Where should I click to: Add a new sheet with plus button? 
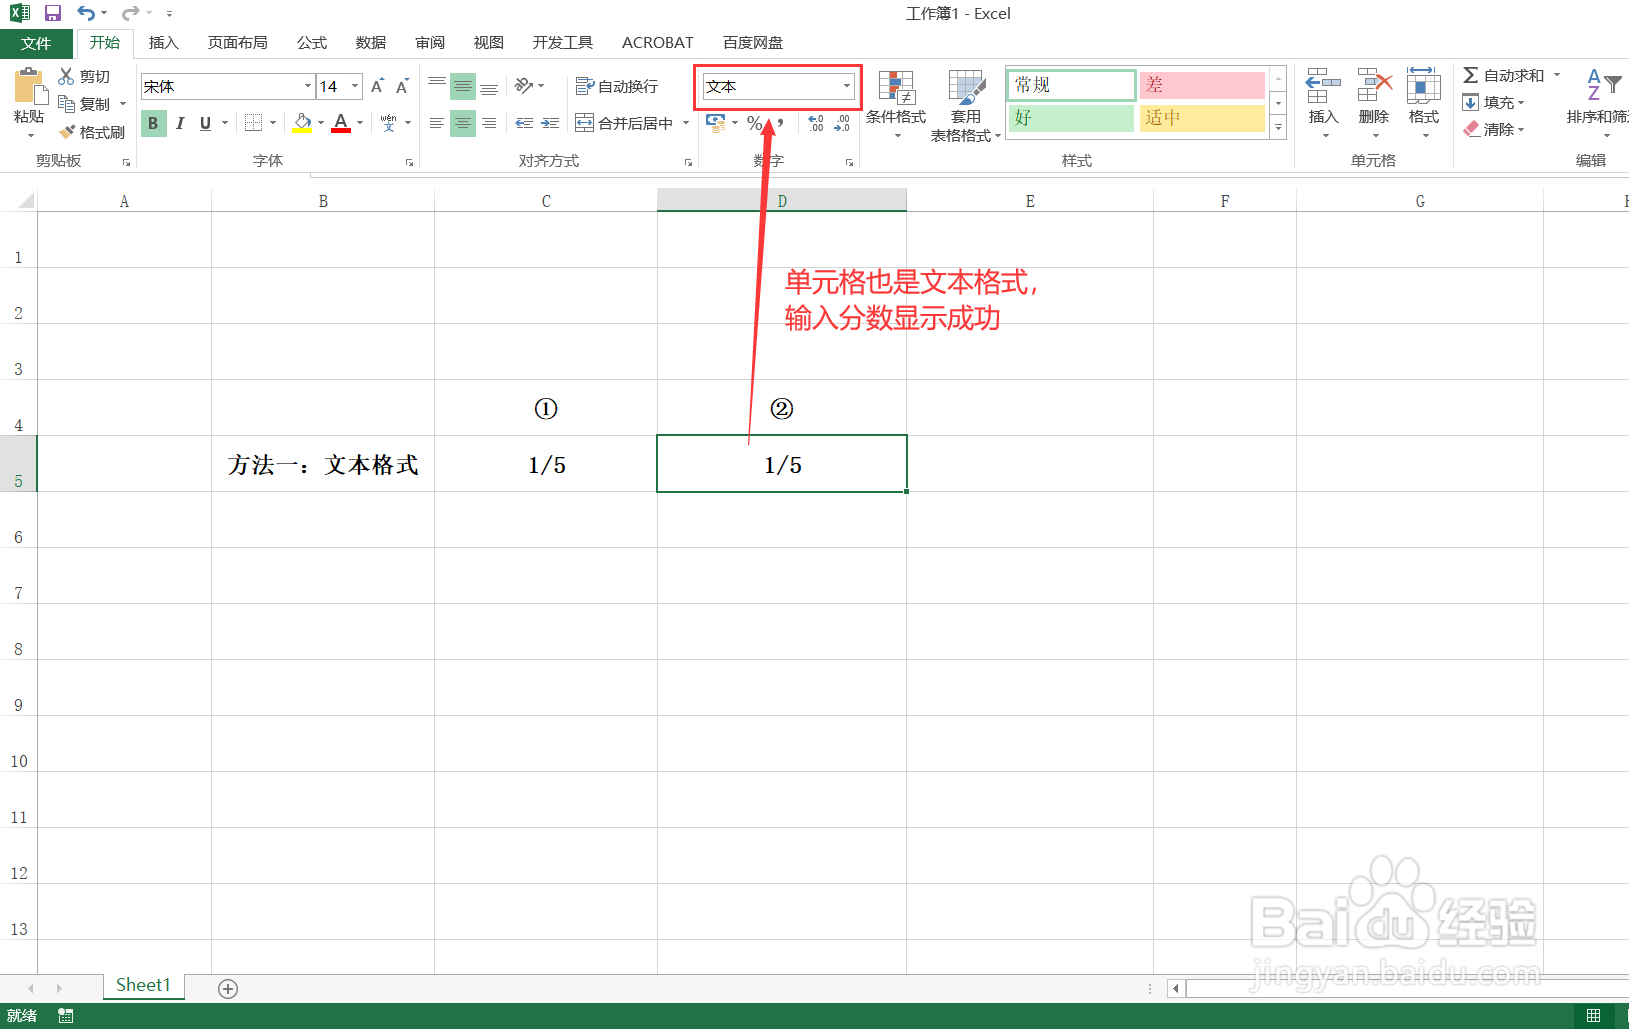pyautogui.click(x=228, y=989)
